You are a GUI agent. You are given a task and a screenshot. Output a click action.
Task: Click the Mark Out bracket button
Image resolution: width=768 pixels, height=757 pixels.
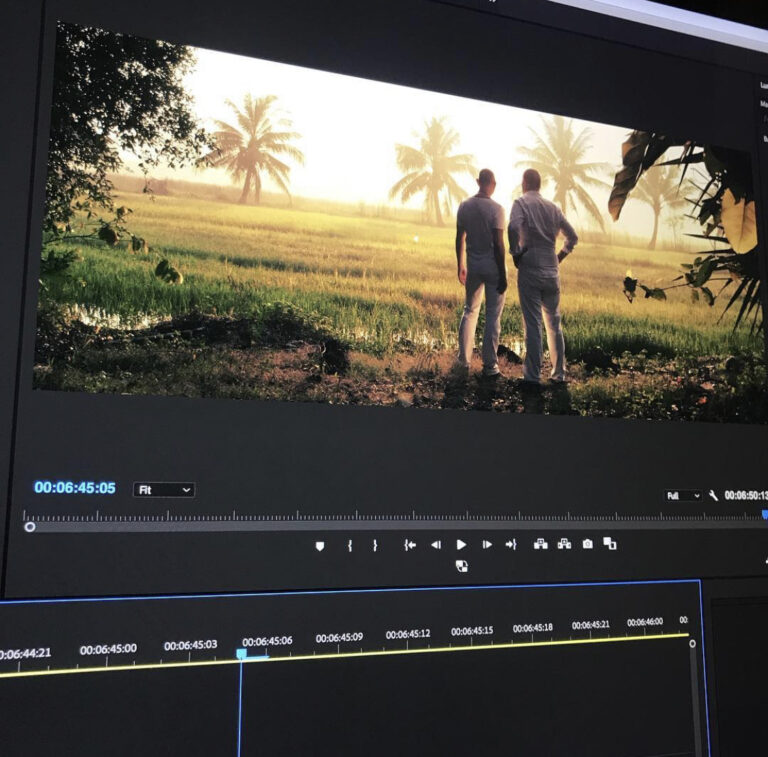pyautogui.click(x=375, y=545)
